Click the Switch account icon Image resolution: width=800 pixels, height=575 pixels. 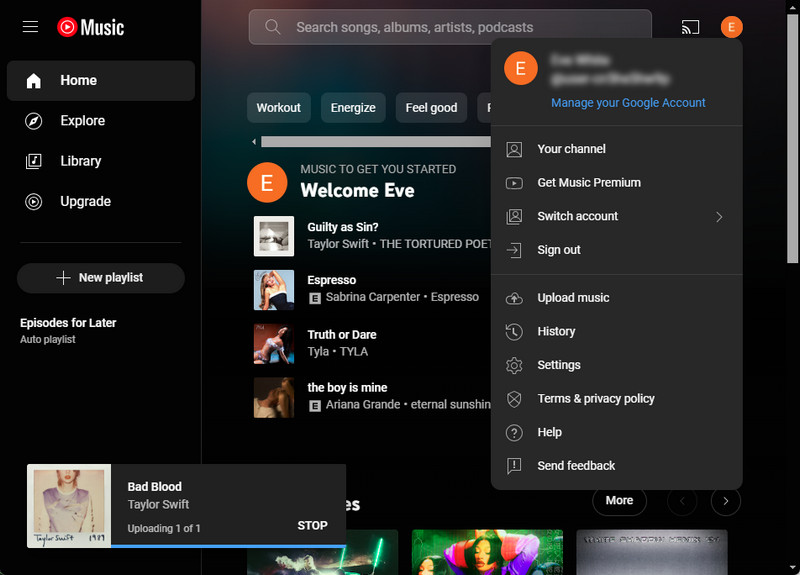click(x=514, y=216)
